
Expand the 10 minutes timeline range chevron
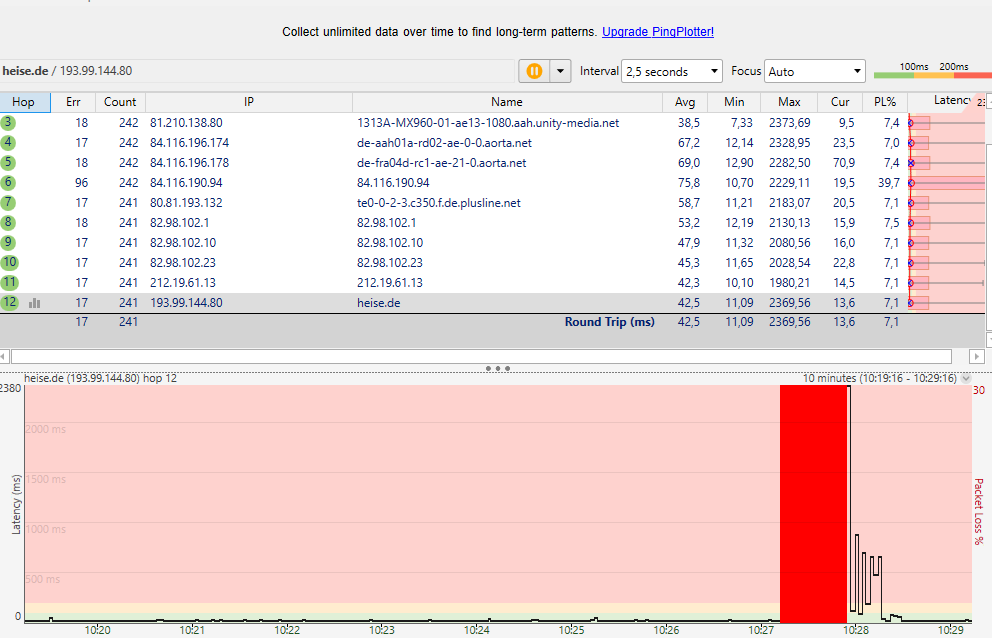[966, 378]
